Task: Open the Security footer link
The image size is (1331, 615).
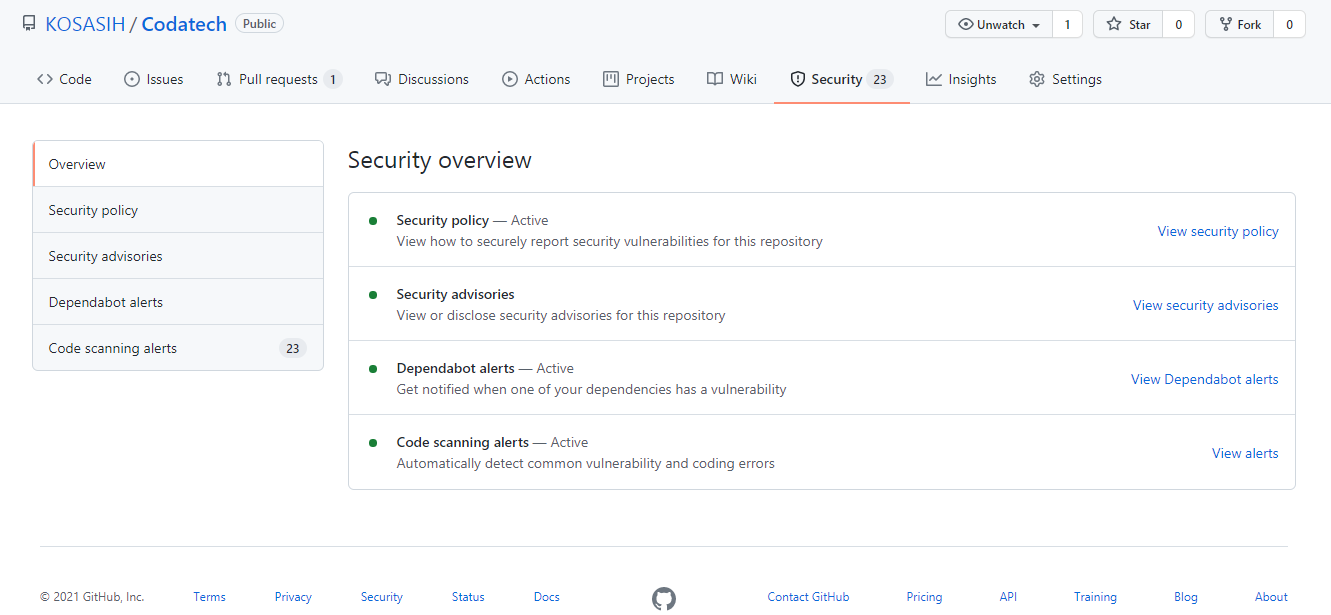Action: coord(381,597)
